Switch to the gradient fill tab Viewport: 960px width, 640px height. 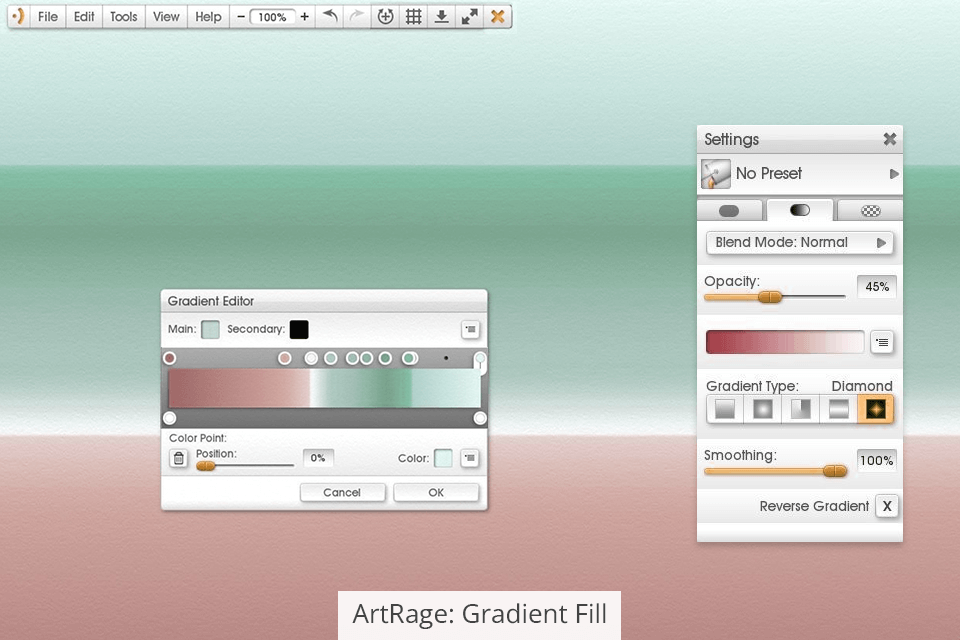tap(800, 210)
